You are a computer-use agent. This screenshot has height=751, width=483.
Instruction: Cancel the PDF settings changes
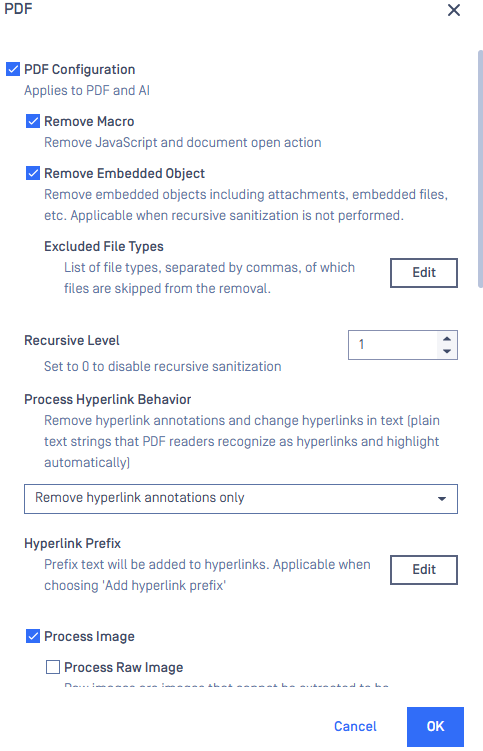tap(355, 726)
